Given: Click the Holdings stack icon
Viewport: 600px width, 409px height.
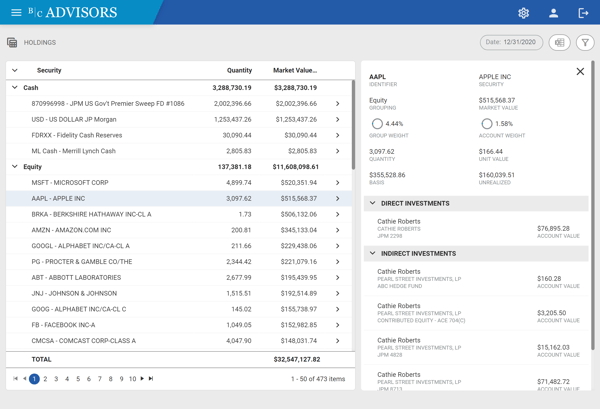Looking at the screenshot, I should 12,42.
